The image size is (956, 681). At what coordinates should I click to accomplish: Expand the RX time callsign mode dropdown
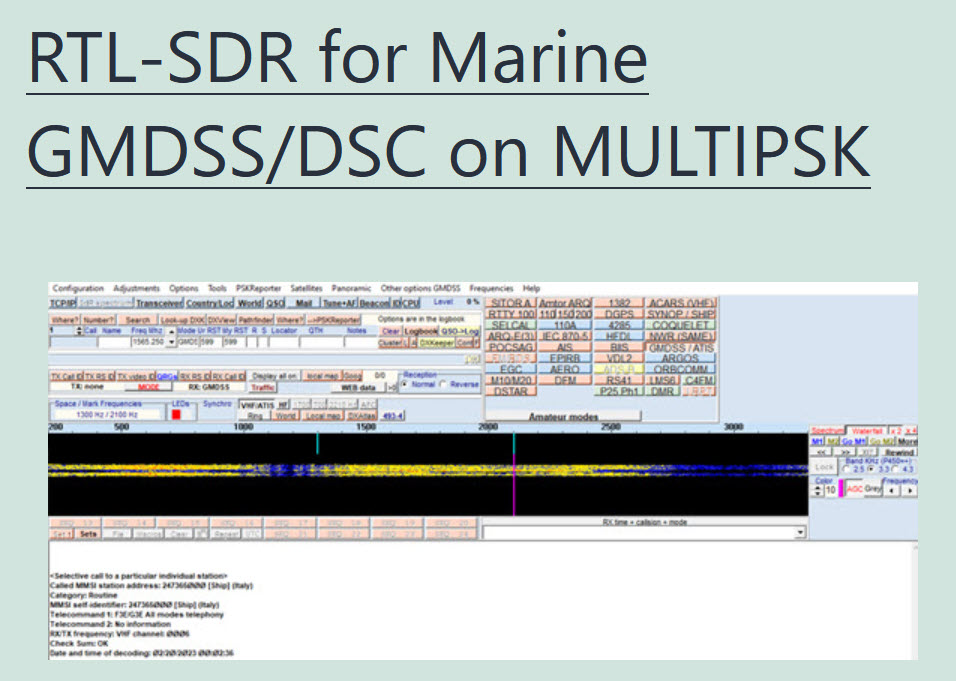click(799, 534)
